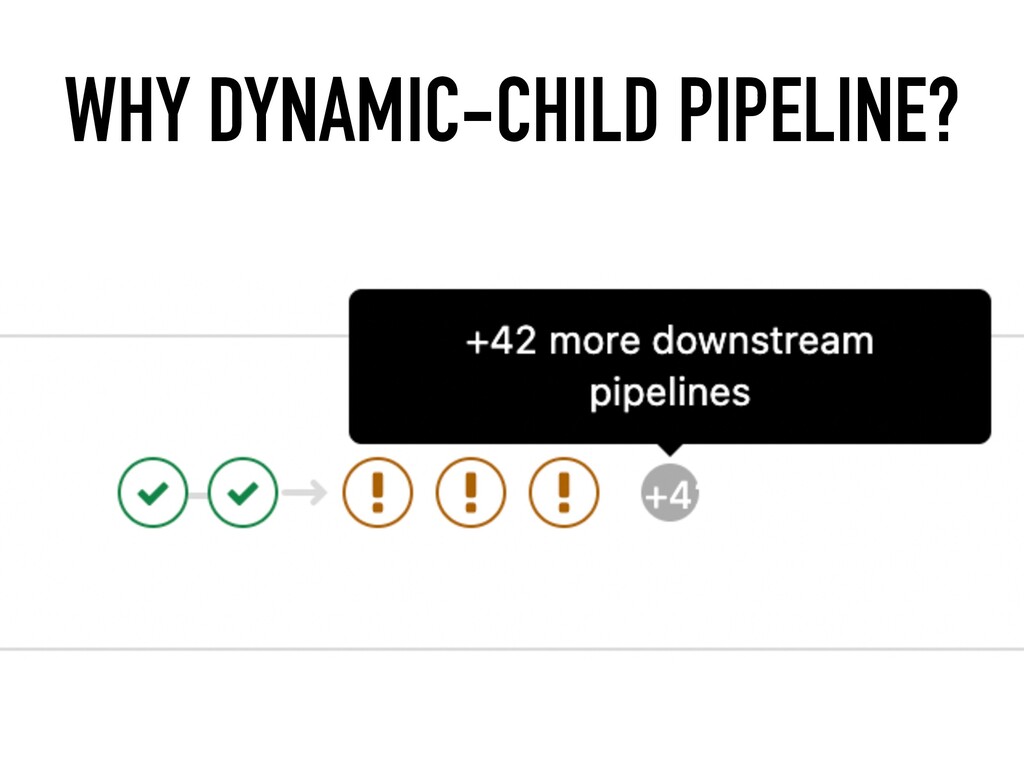Click the black downstream pipelines tooltip
The image size is (1024, 768).
(670, 366)
